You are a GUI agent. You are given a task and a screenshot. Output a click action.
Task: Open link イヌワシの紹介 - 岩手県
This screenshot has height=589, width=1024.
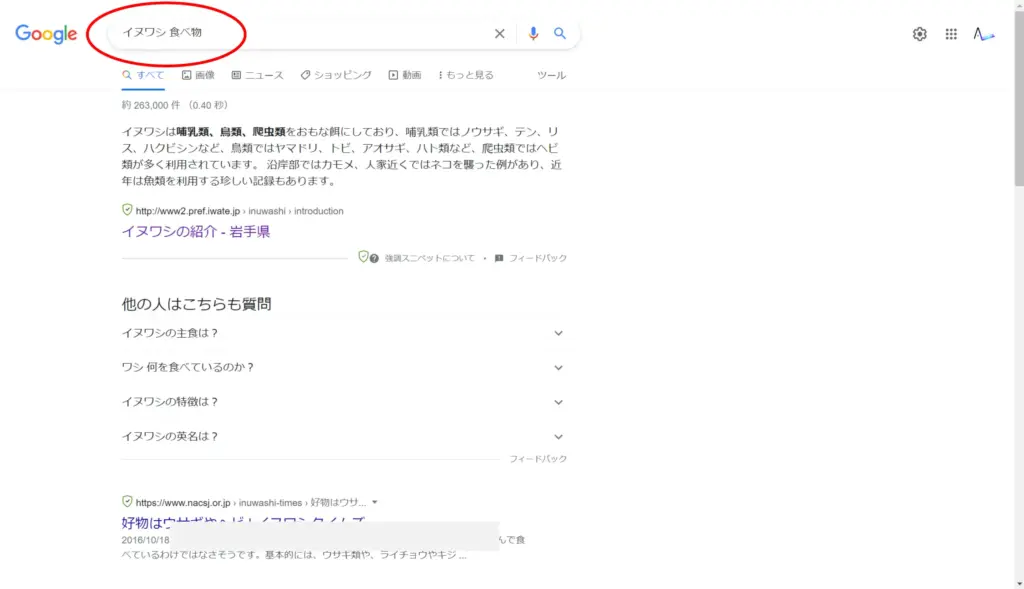196,231
